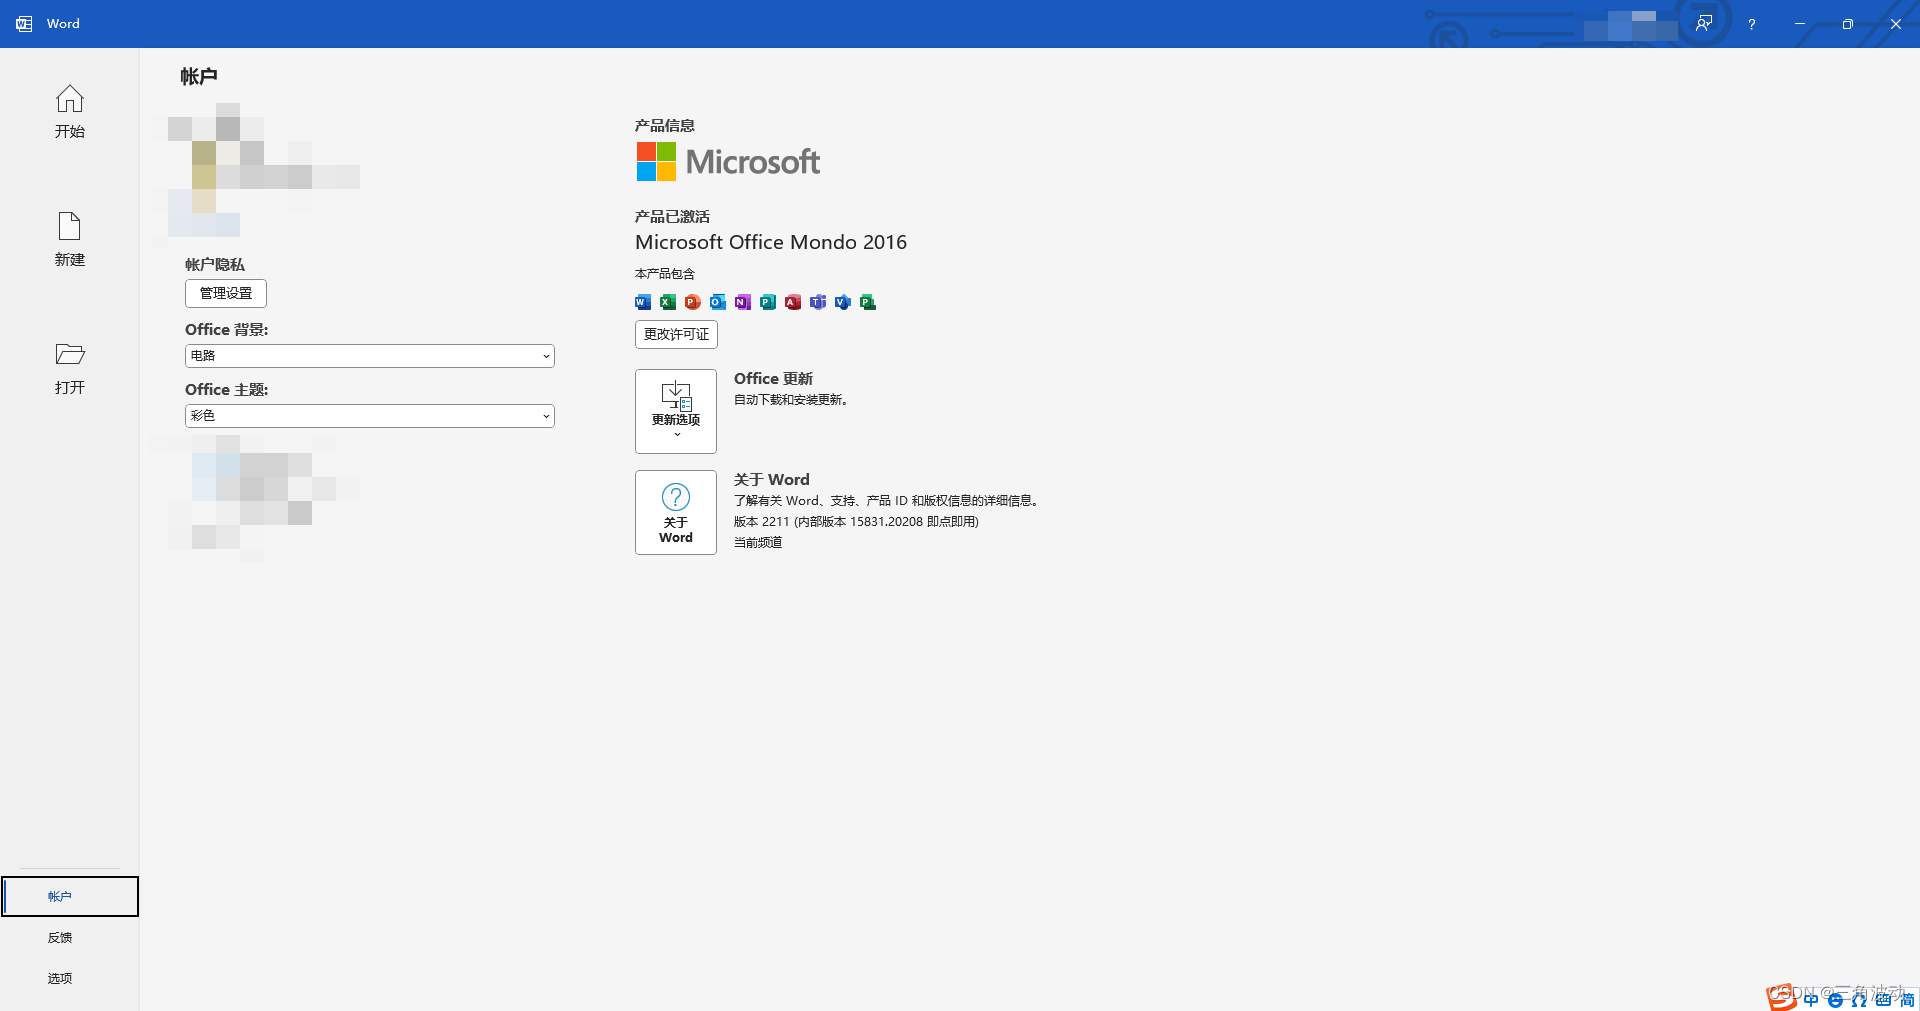The width and height of the screenshot is (1920, 1011).
Task: Go to the 开始 home page
Action: pyautogui.click(x=69, y=111)
